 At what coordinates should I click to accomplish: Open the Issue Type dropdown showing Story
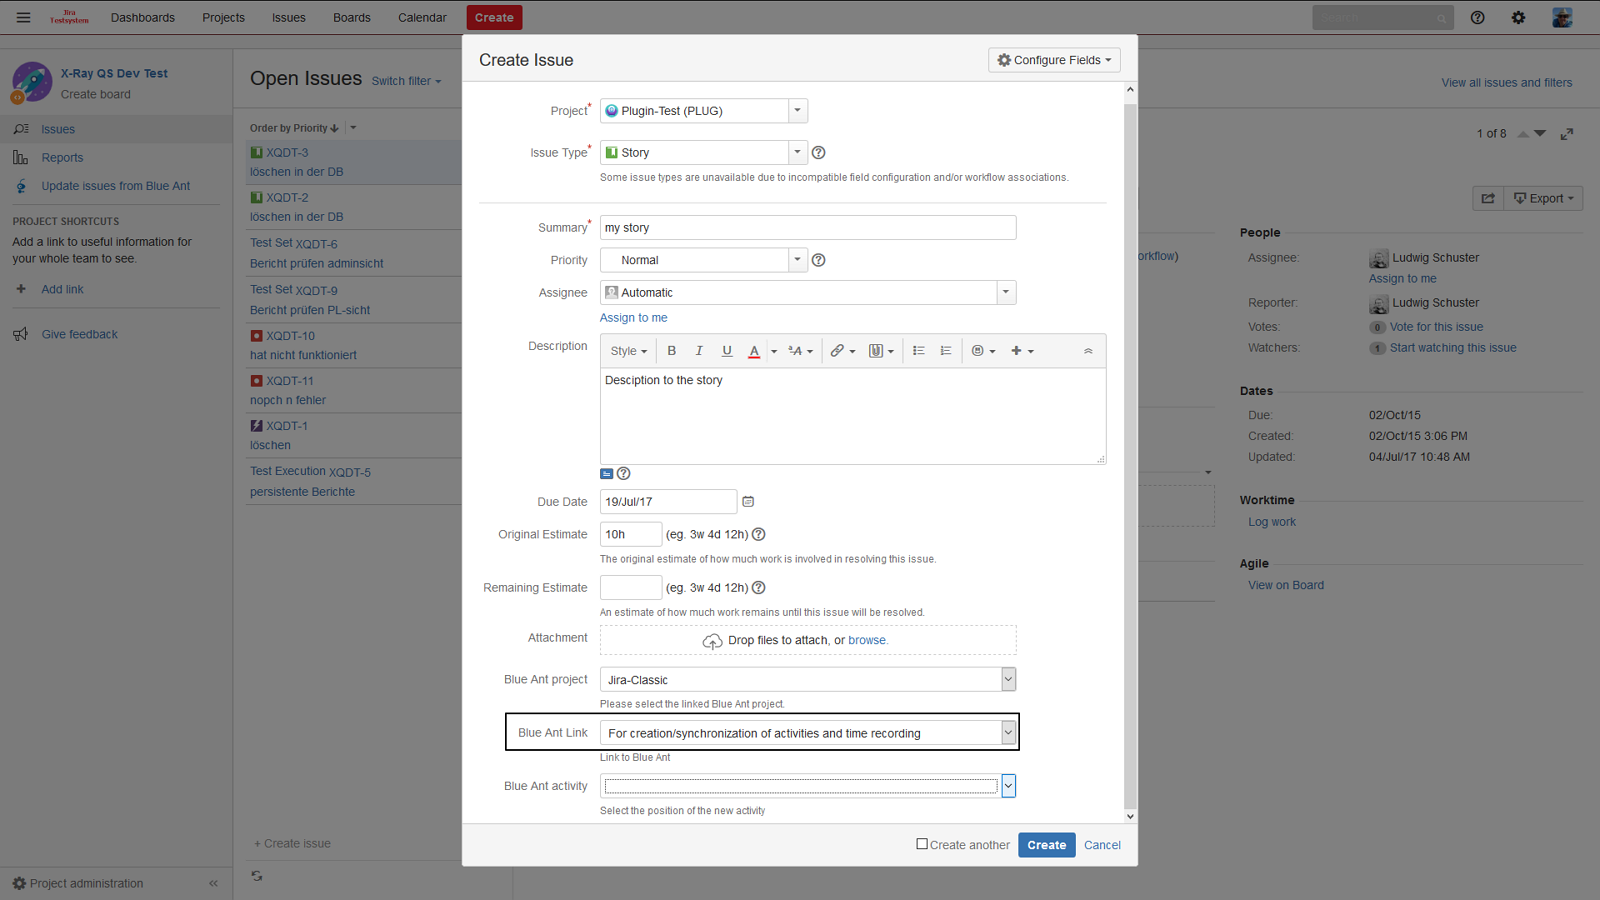703,153
